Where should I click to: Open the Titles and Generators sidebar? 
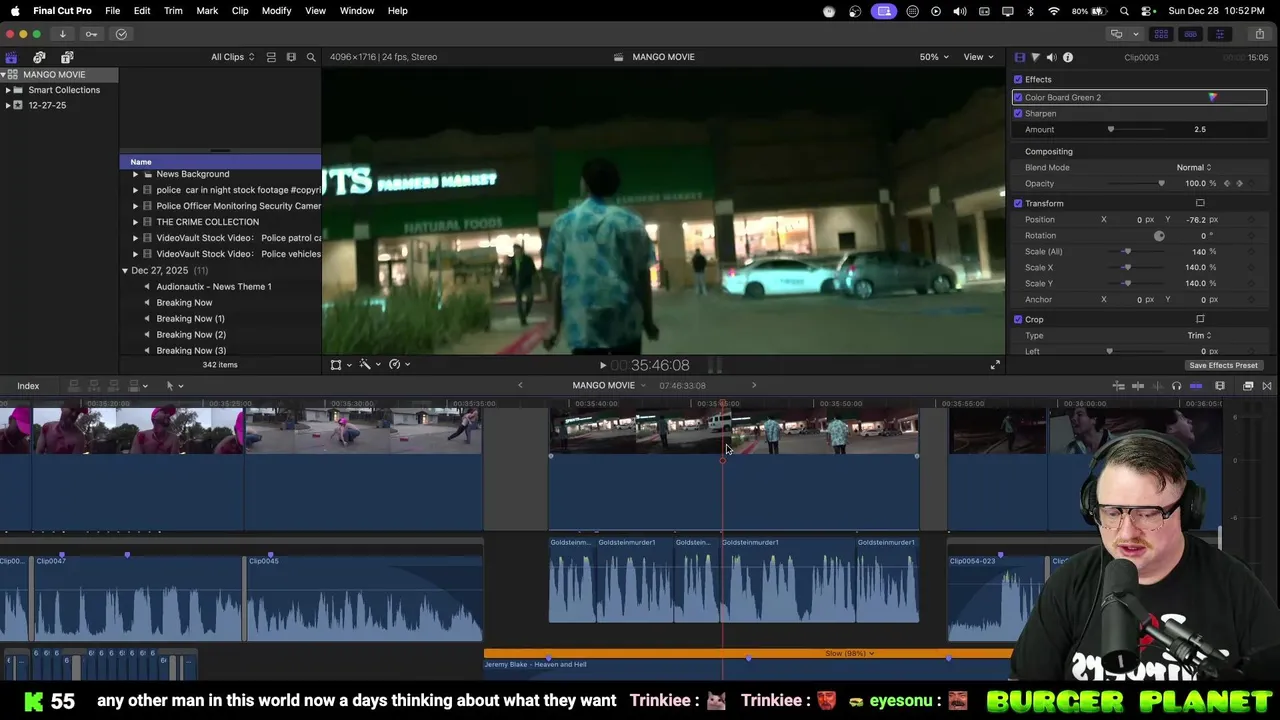click(67, 57)
